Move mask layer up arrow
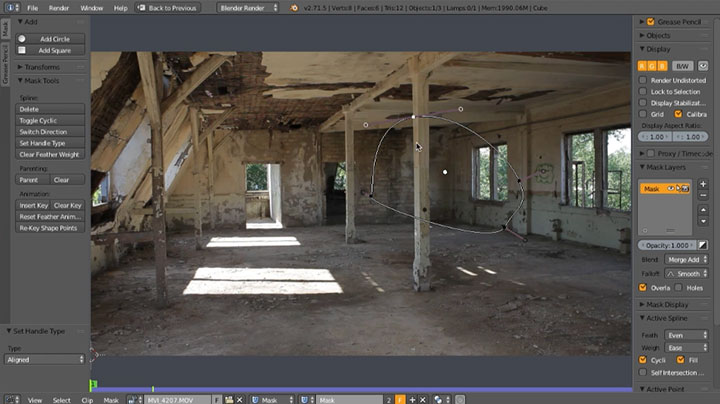720x404 pixels. tap(703, 209)
